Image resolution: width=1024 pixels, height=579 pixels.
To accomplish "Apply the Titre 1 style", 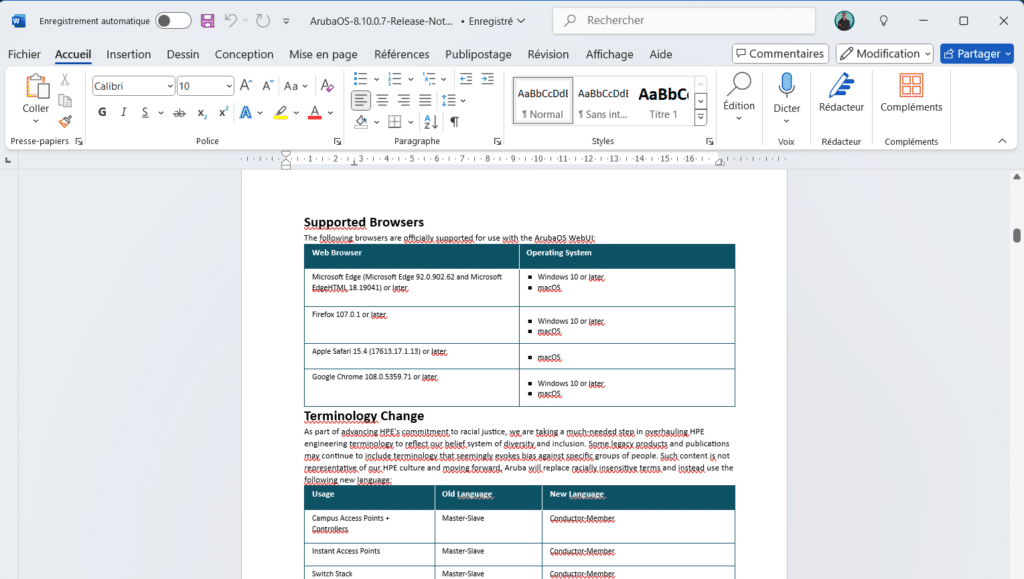I will click(x=663, y=100).
